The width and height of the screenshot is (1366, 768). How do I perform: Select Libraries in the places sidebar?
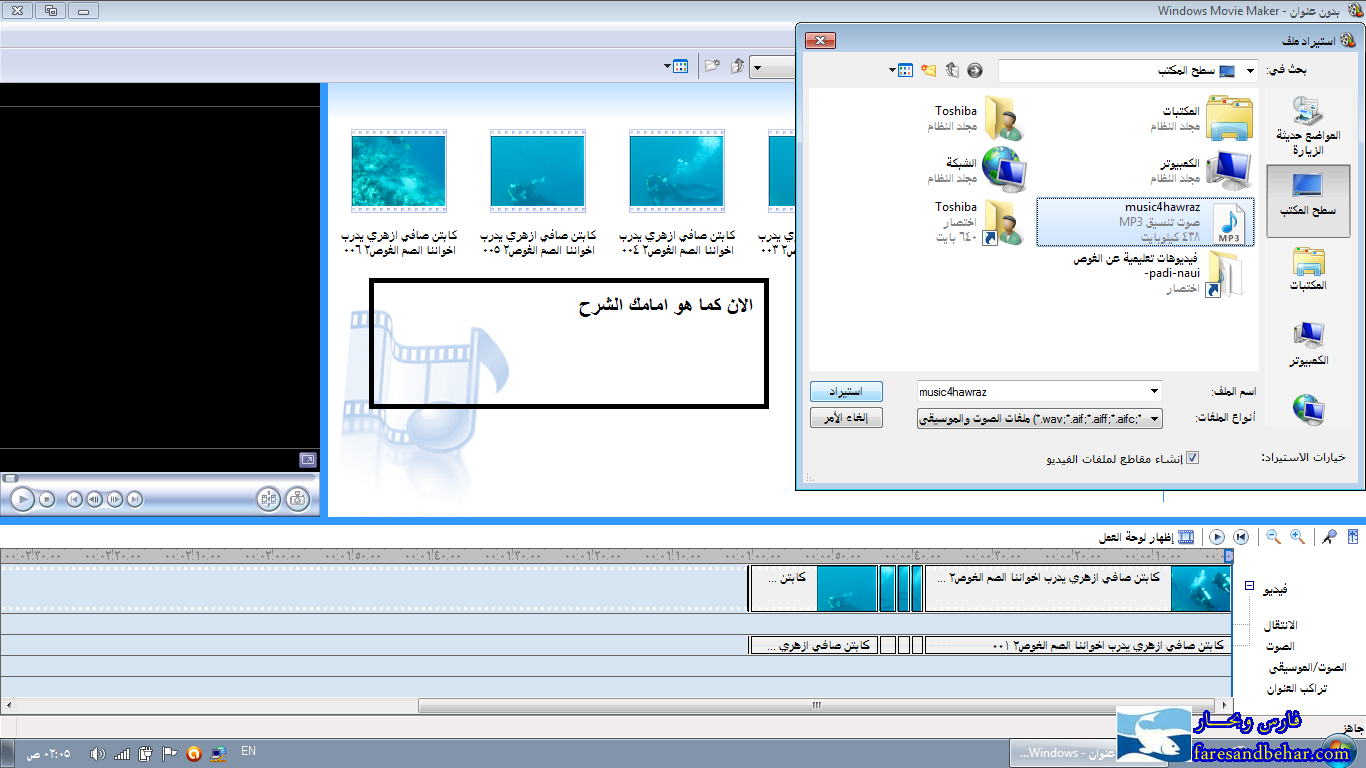tap(1308, 270)
